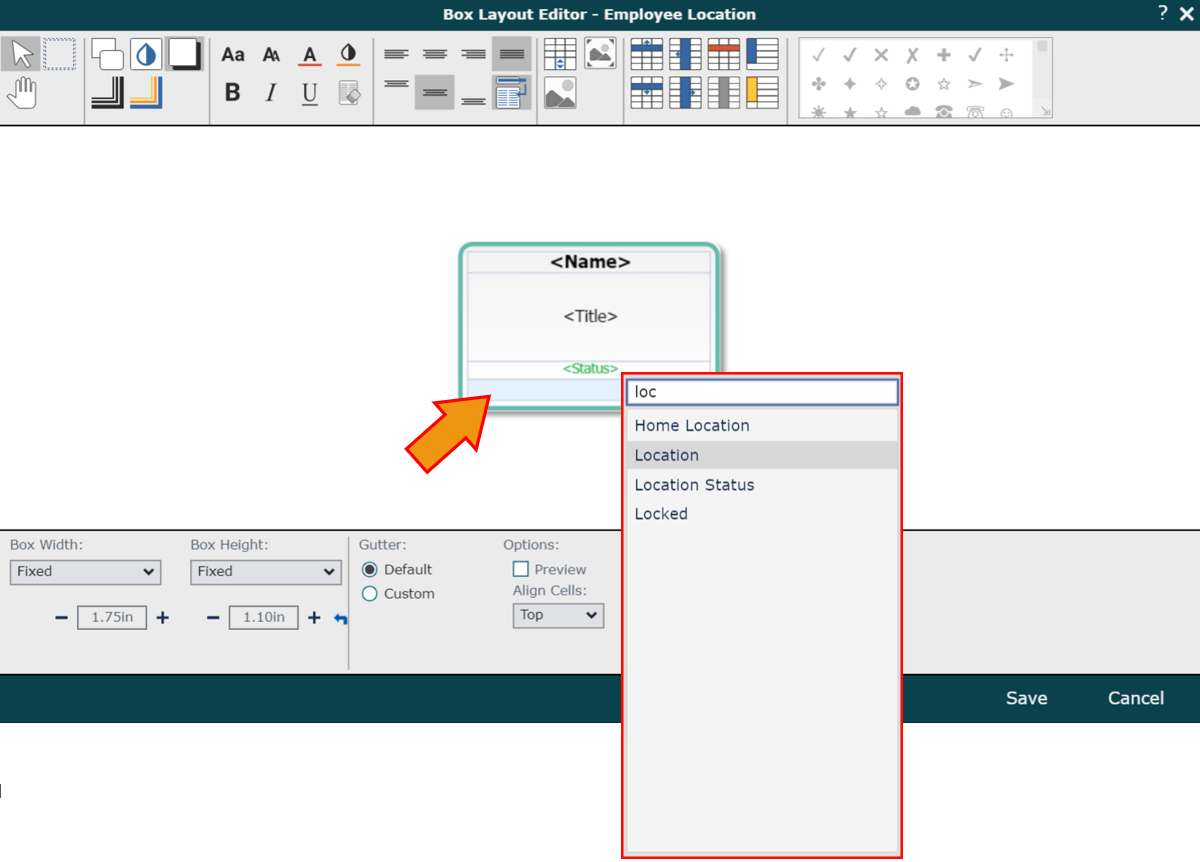Click the blue reset arrow by height
Viewport: 1200px width, 862px height.
click(341, 619)
